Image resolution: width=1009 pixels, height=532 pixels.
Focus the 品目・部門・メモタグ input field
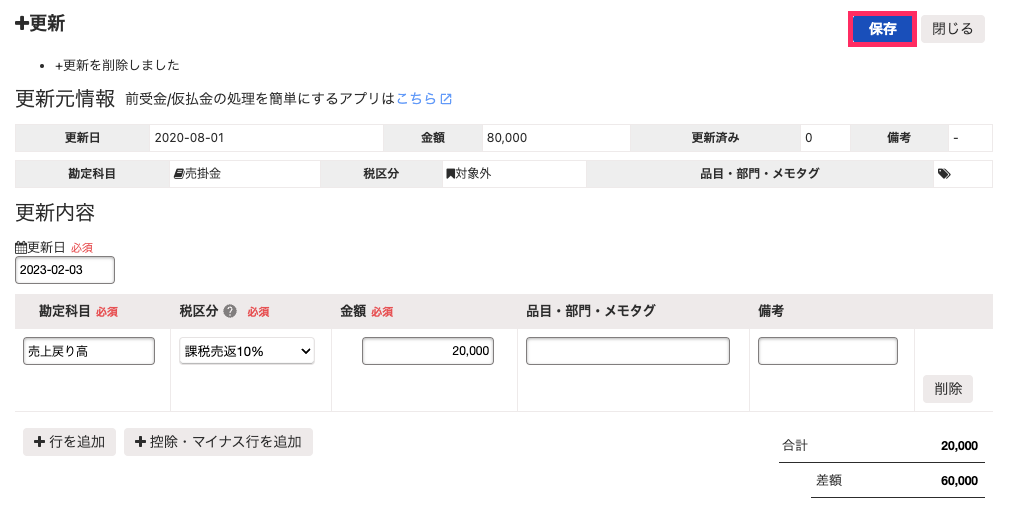tap(628, 351)
